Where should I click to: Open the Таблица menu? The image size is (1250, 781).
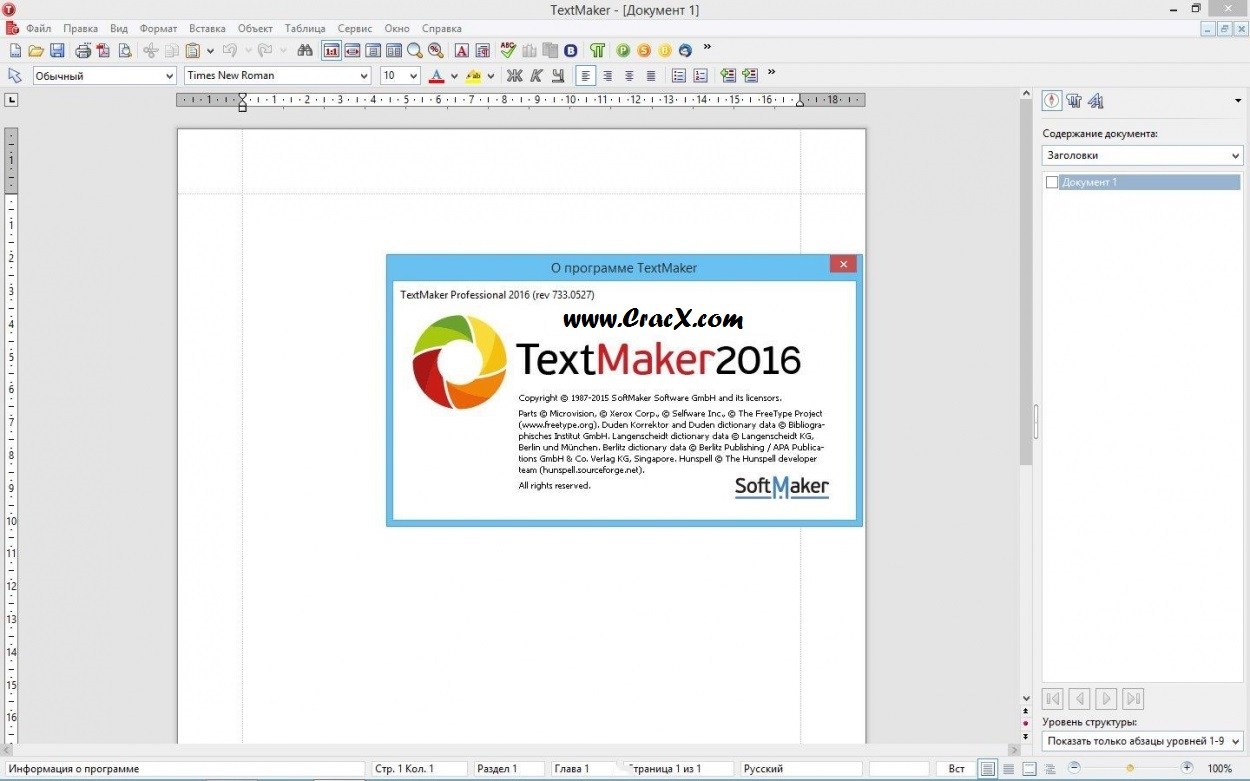(305, 28)
